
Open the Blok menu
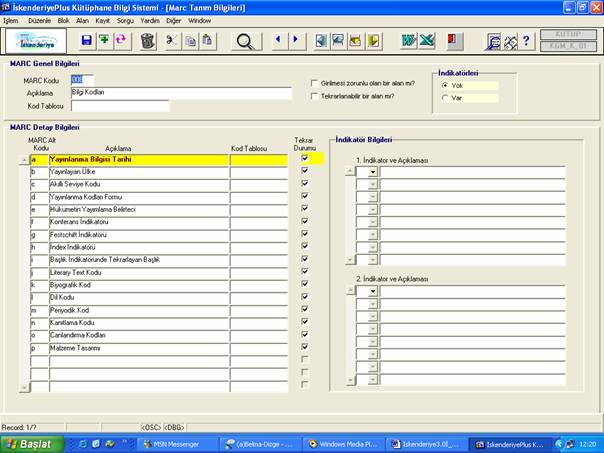coord(64,21)
